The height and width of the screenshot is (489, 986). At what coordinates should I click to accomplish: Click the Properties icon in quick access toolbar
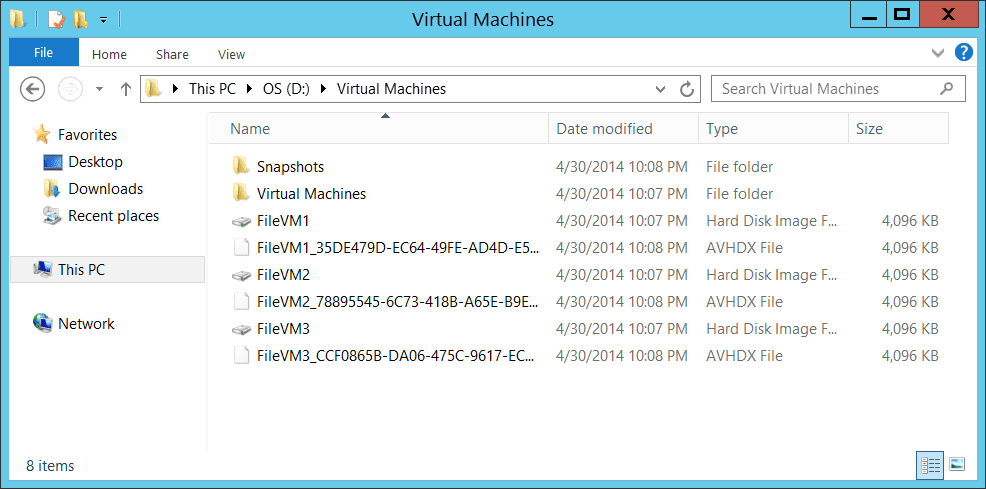[57, 19]
